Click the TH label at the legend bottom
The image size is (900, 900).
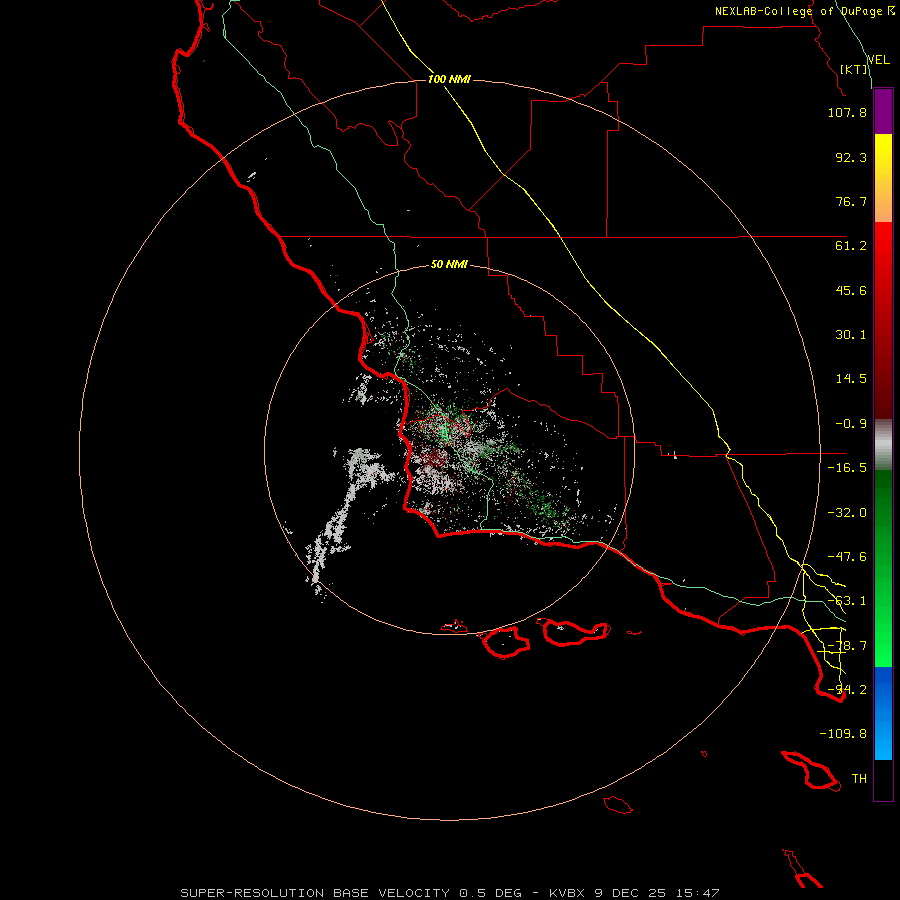(859, 779)
